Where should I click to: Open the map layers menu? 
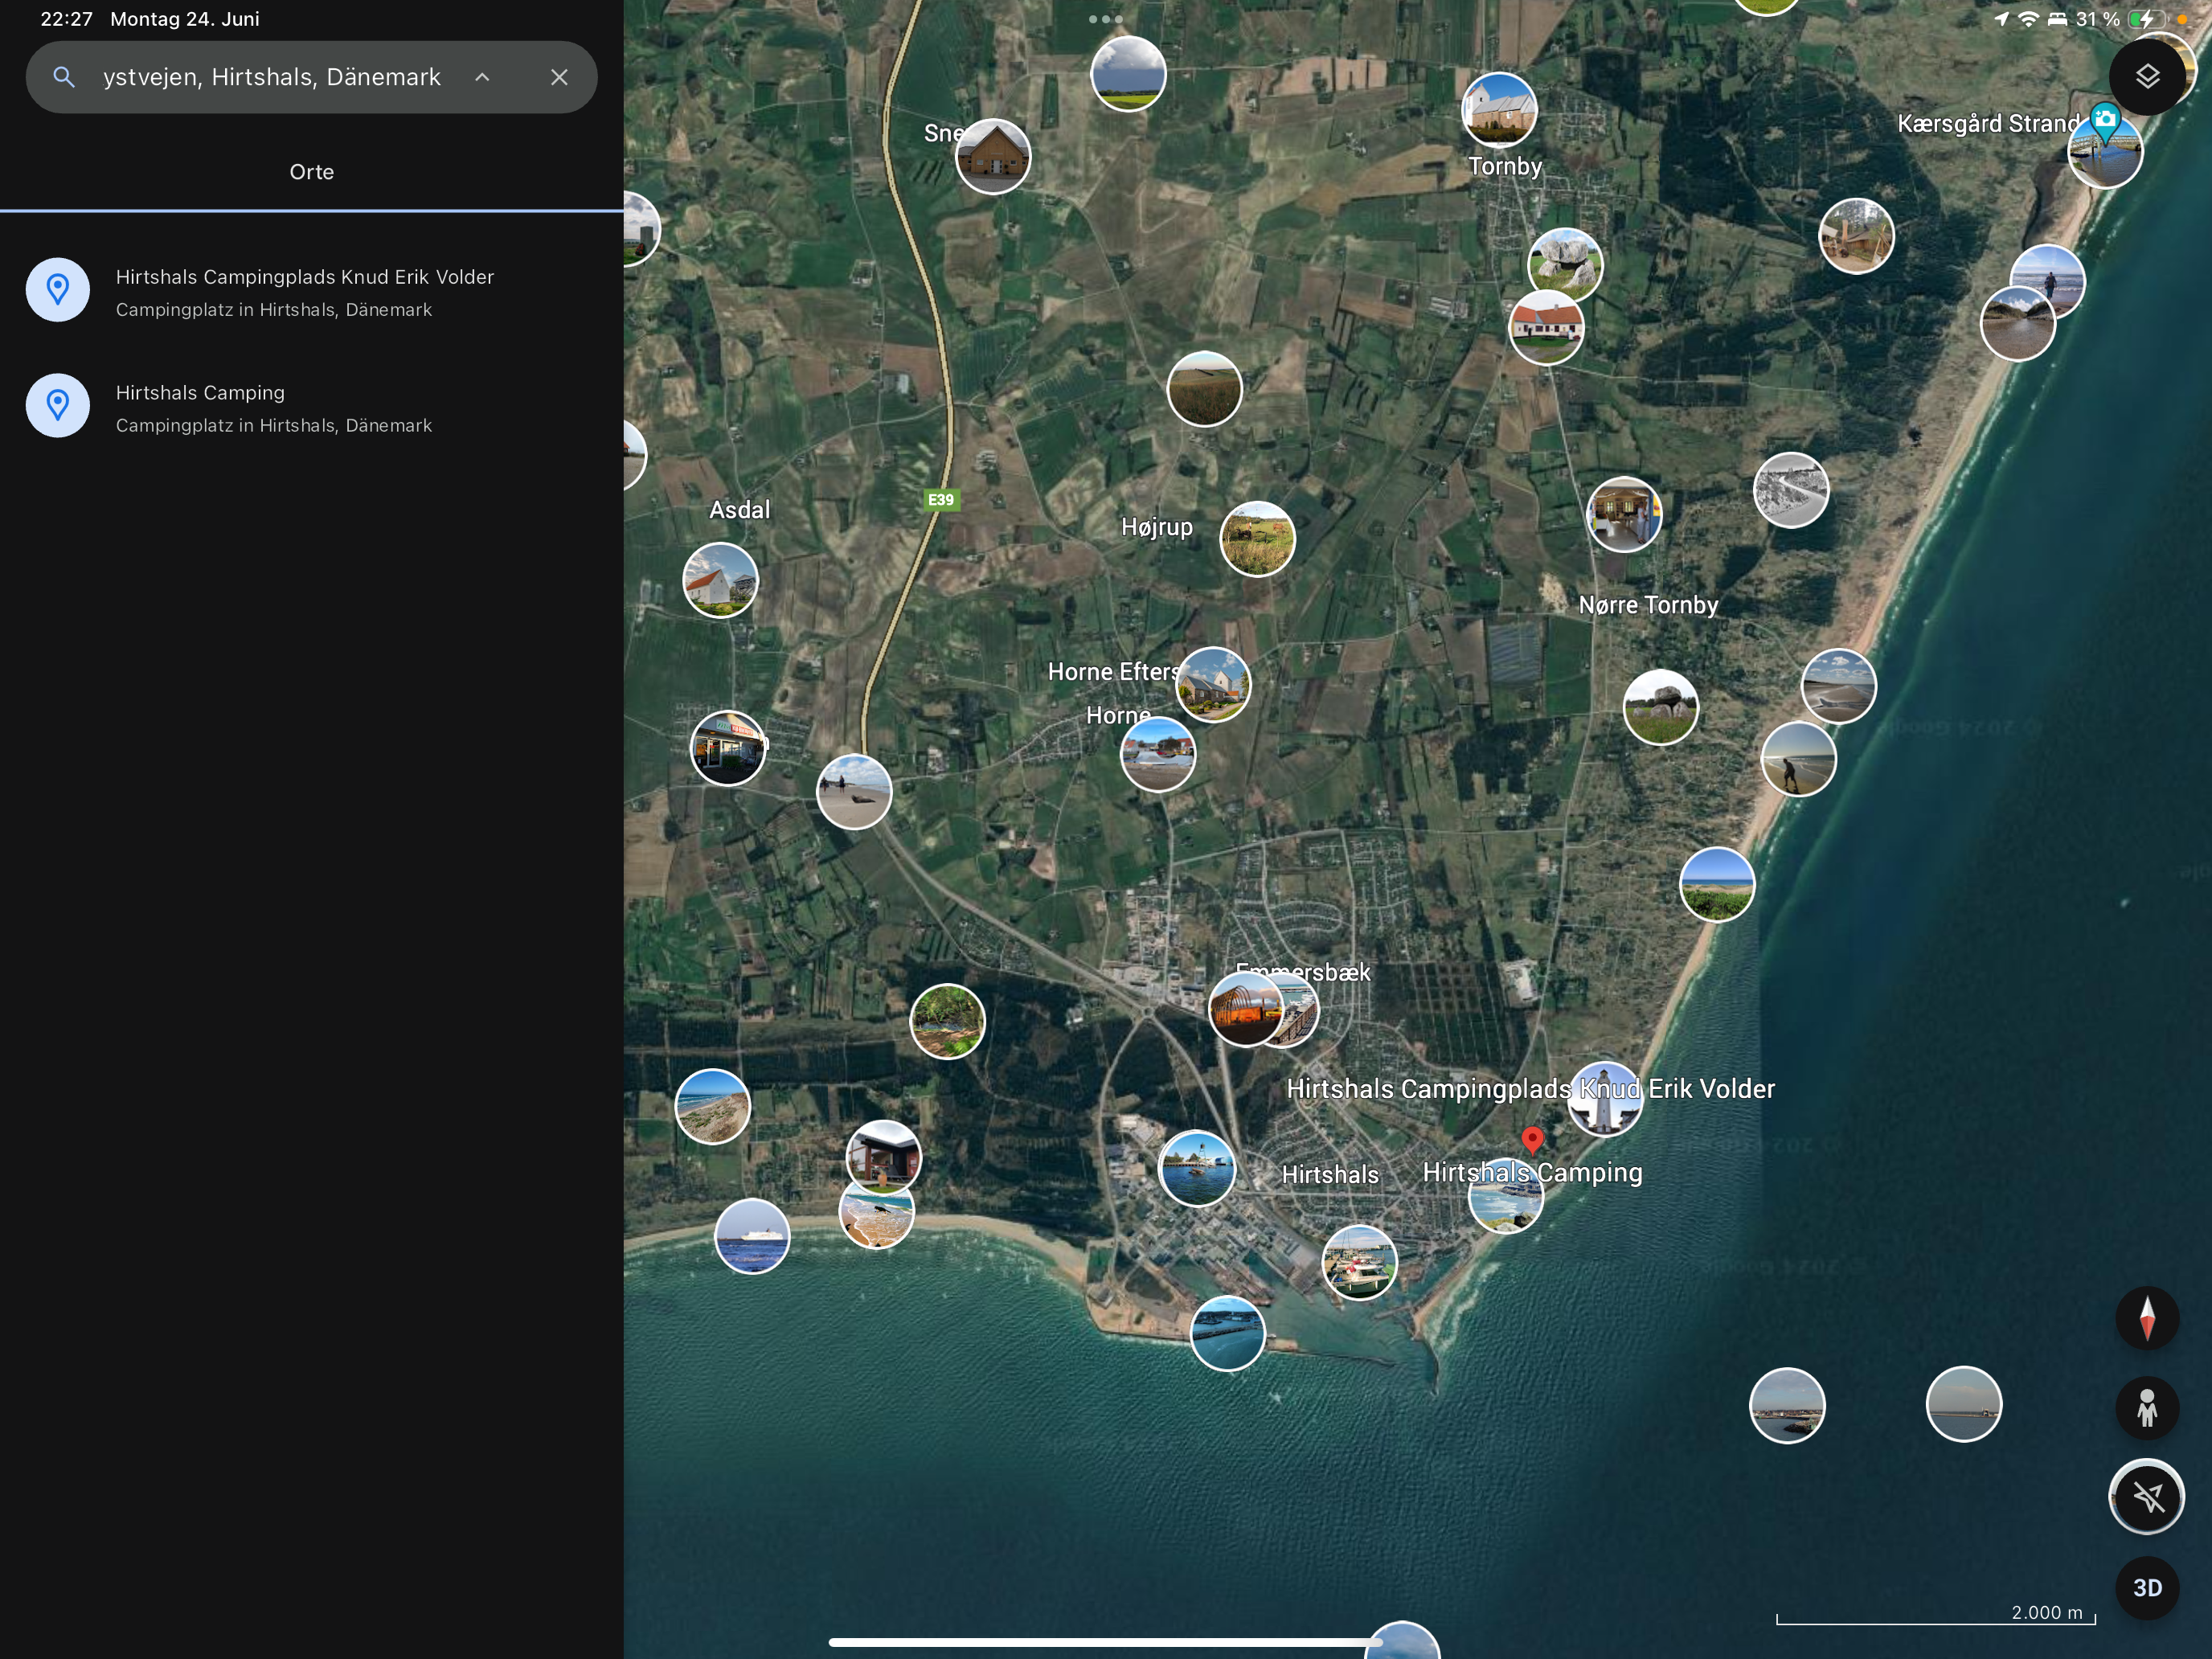2146,77
